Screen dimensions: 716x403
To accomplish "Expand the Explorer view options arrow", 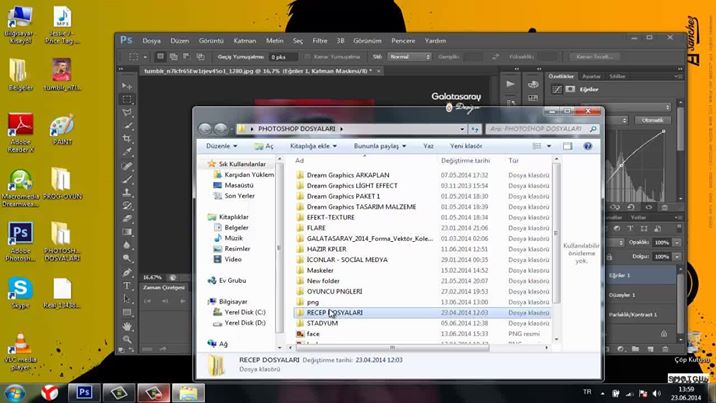I will coord(549,146).
